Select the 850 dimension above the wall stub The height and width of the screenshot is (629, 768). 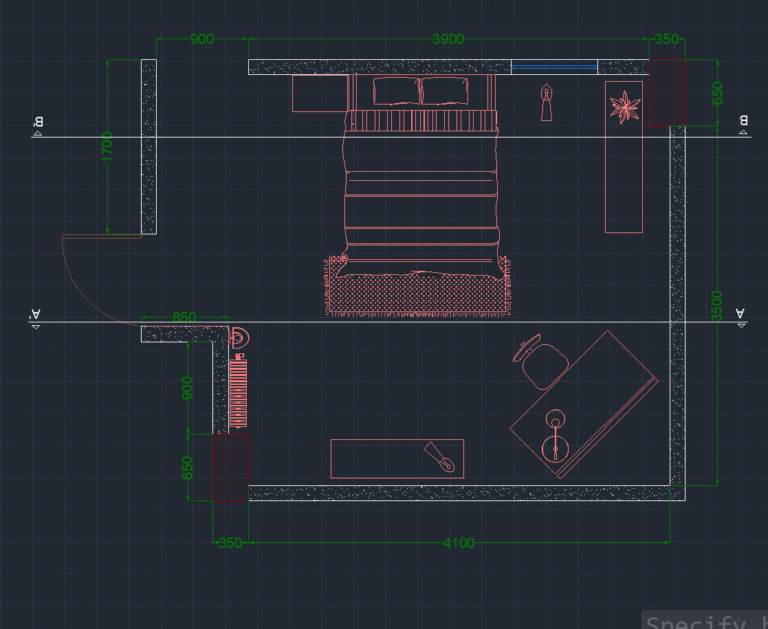[184, 317]
